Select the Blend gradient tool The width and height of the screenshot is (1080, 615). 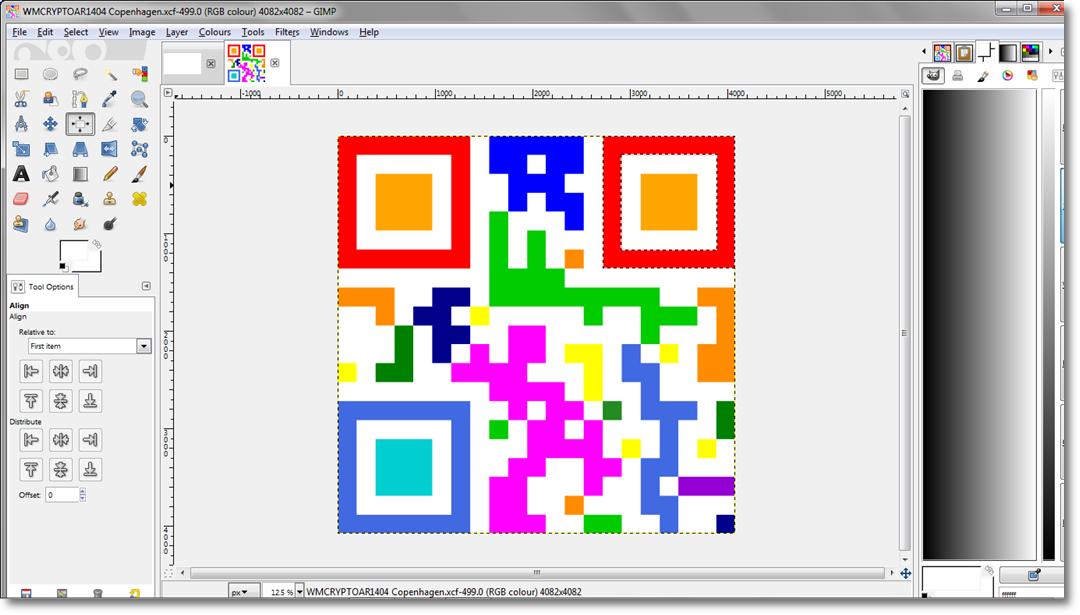[x=80, y=174]
